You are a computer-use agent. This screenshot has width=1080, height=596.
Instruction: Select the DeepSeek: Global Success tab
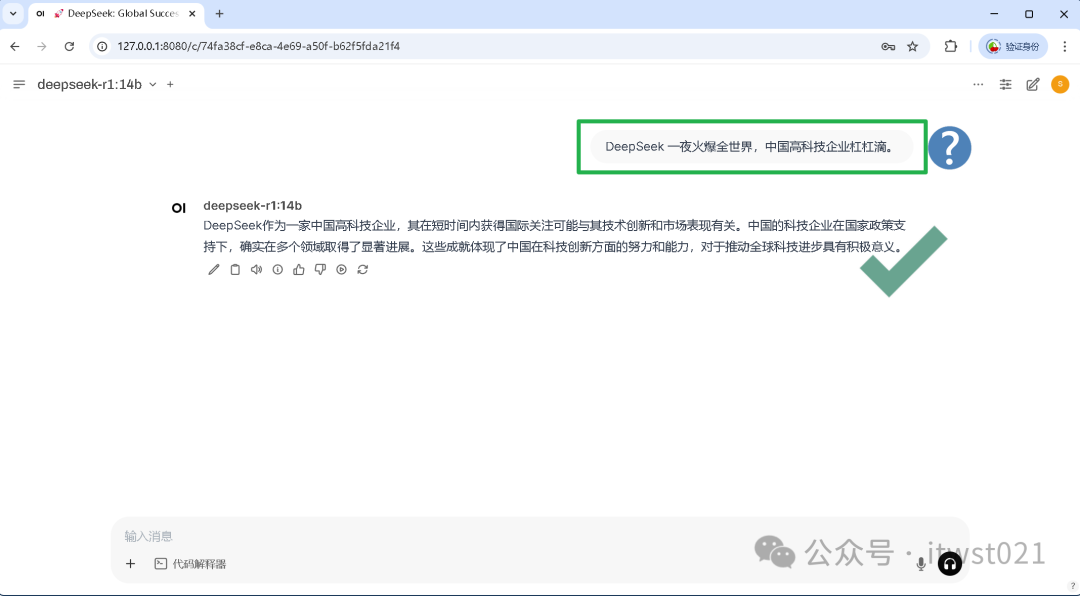click(x=116, y=14)
